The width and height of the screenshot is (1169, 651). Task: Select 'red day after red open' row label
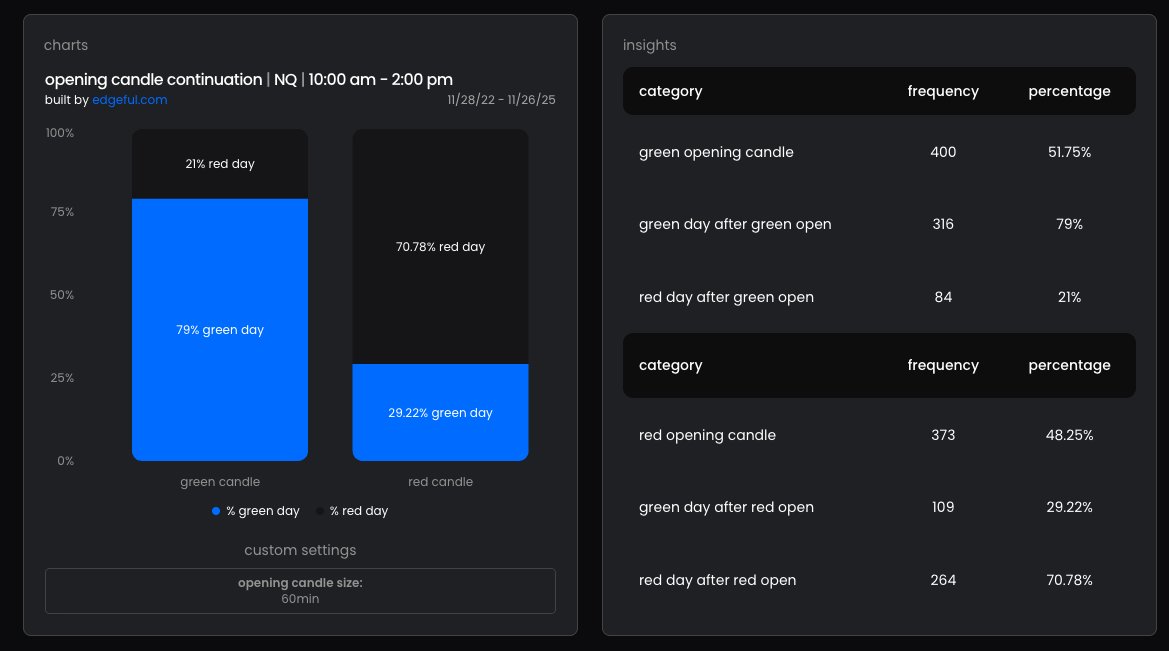(717, 580)
